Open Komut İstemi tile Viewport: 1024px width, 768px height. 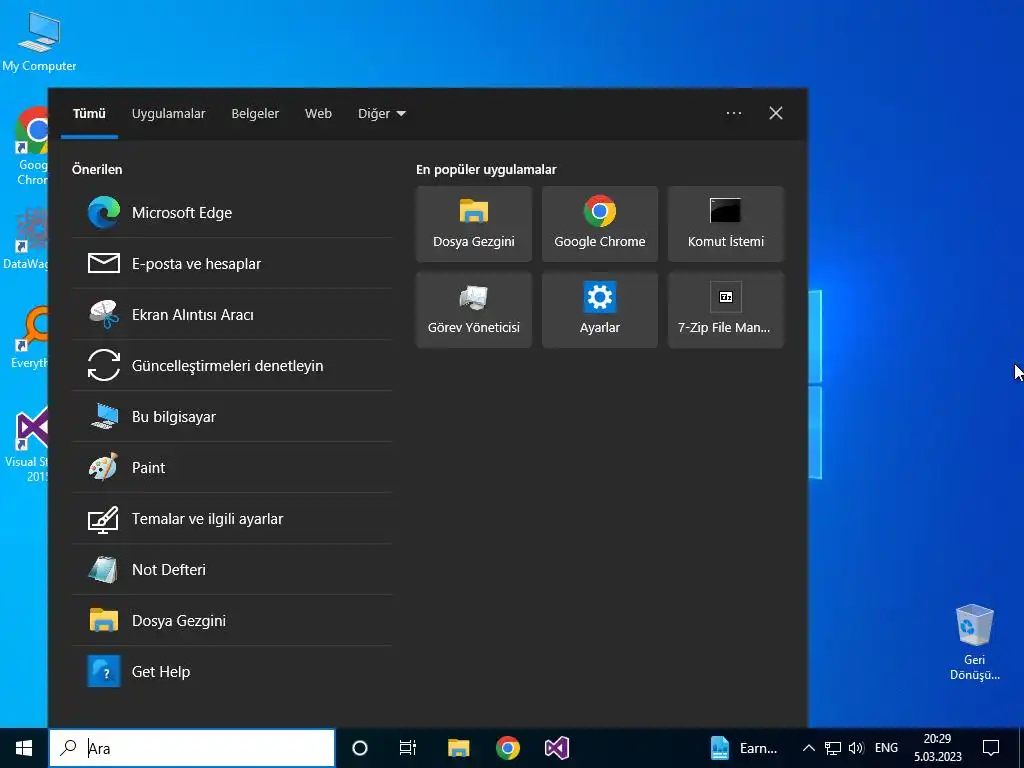(726, 224)
